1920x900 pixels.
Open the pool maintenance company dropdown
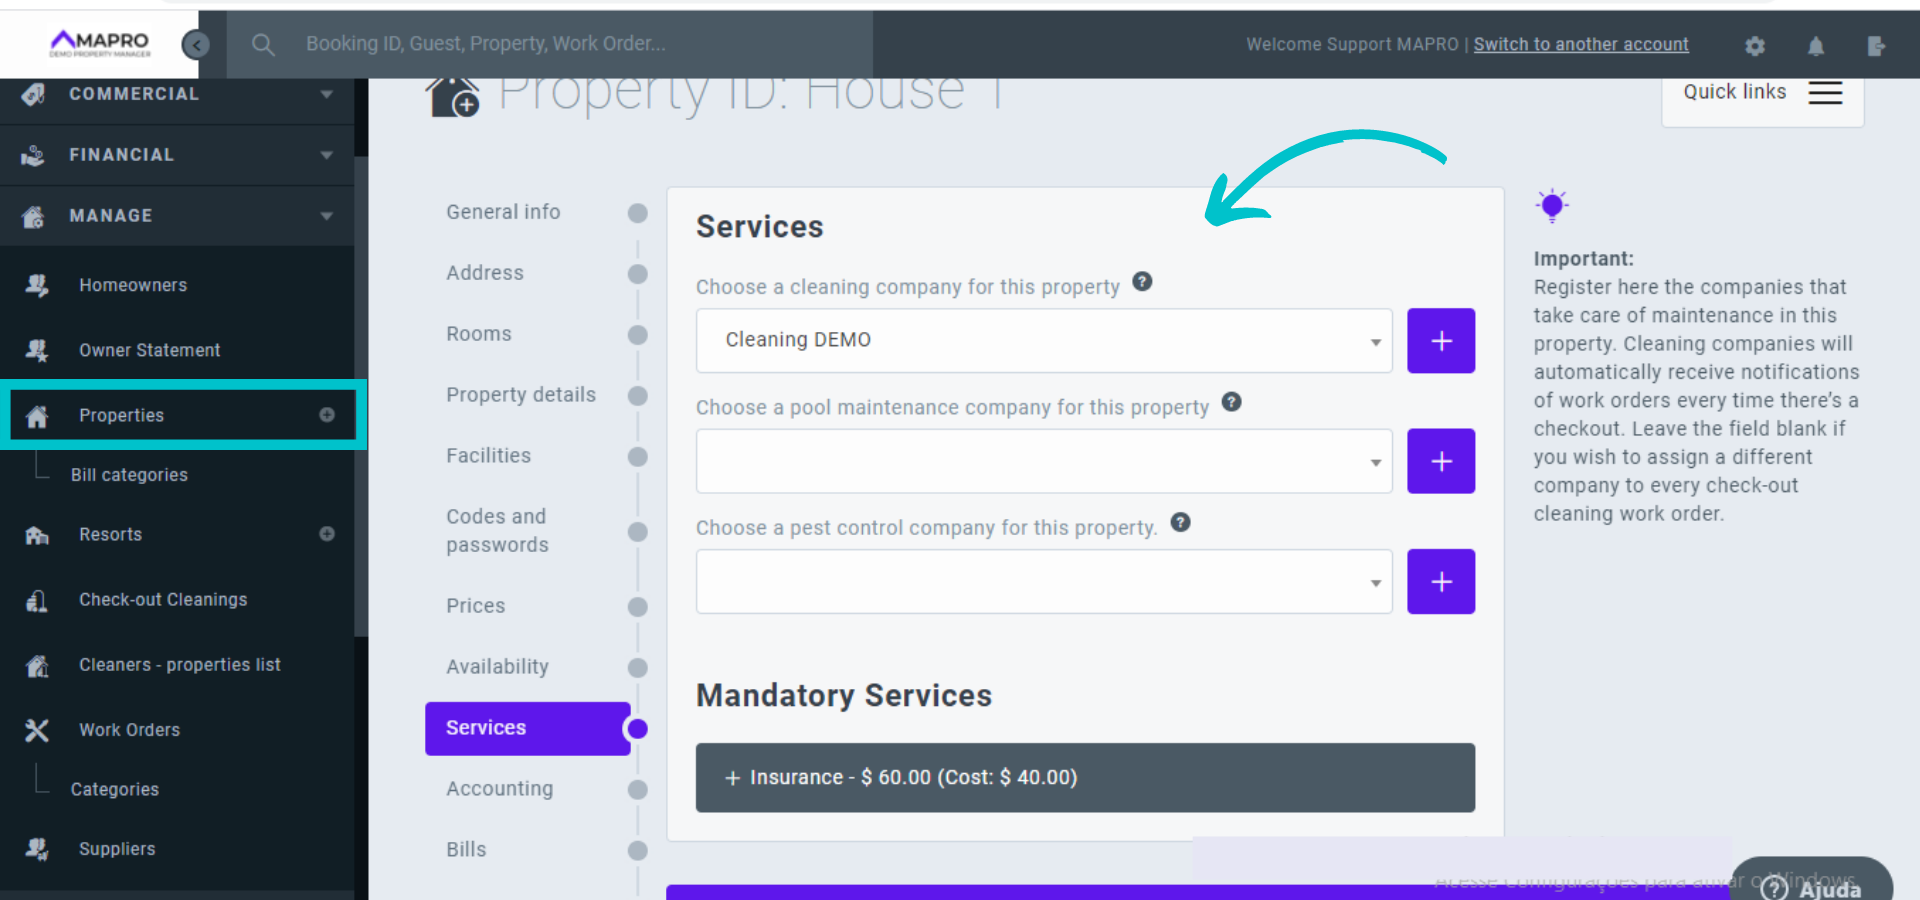coord(1043,461)
